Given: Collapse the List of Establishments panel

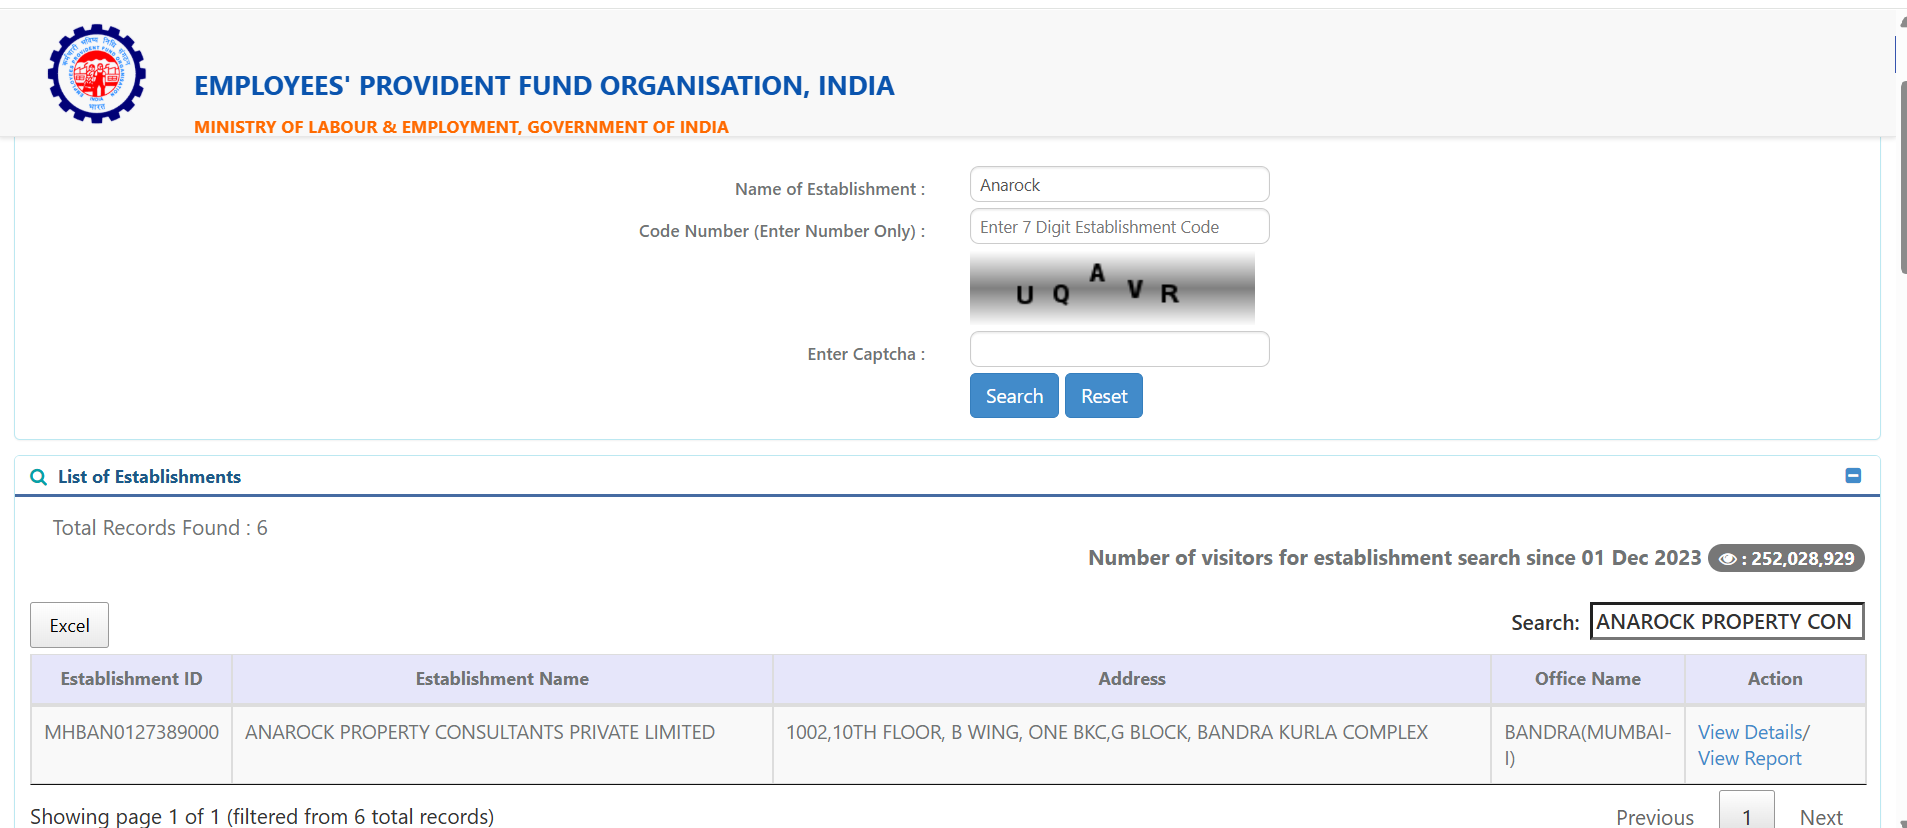Looking at the screenshot, I should (x=1853, y=476).
